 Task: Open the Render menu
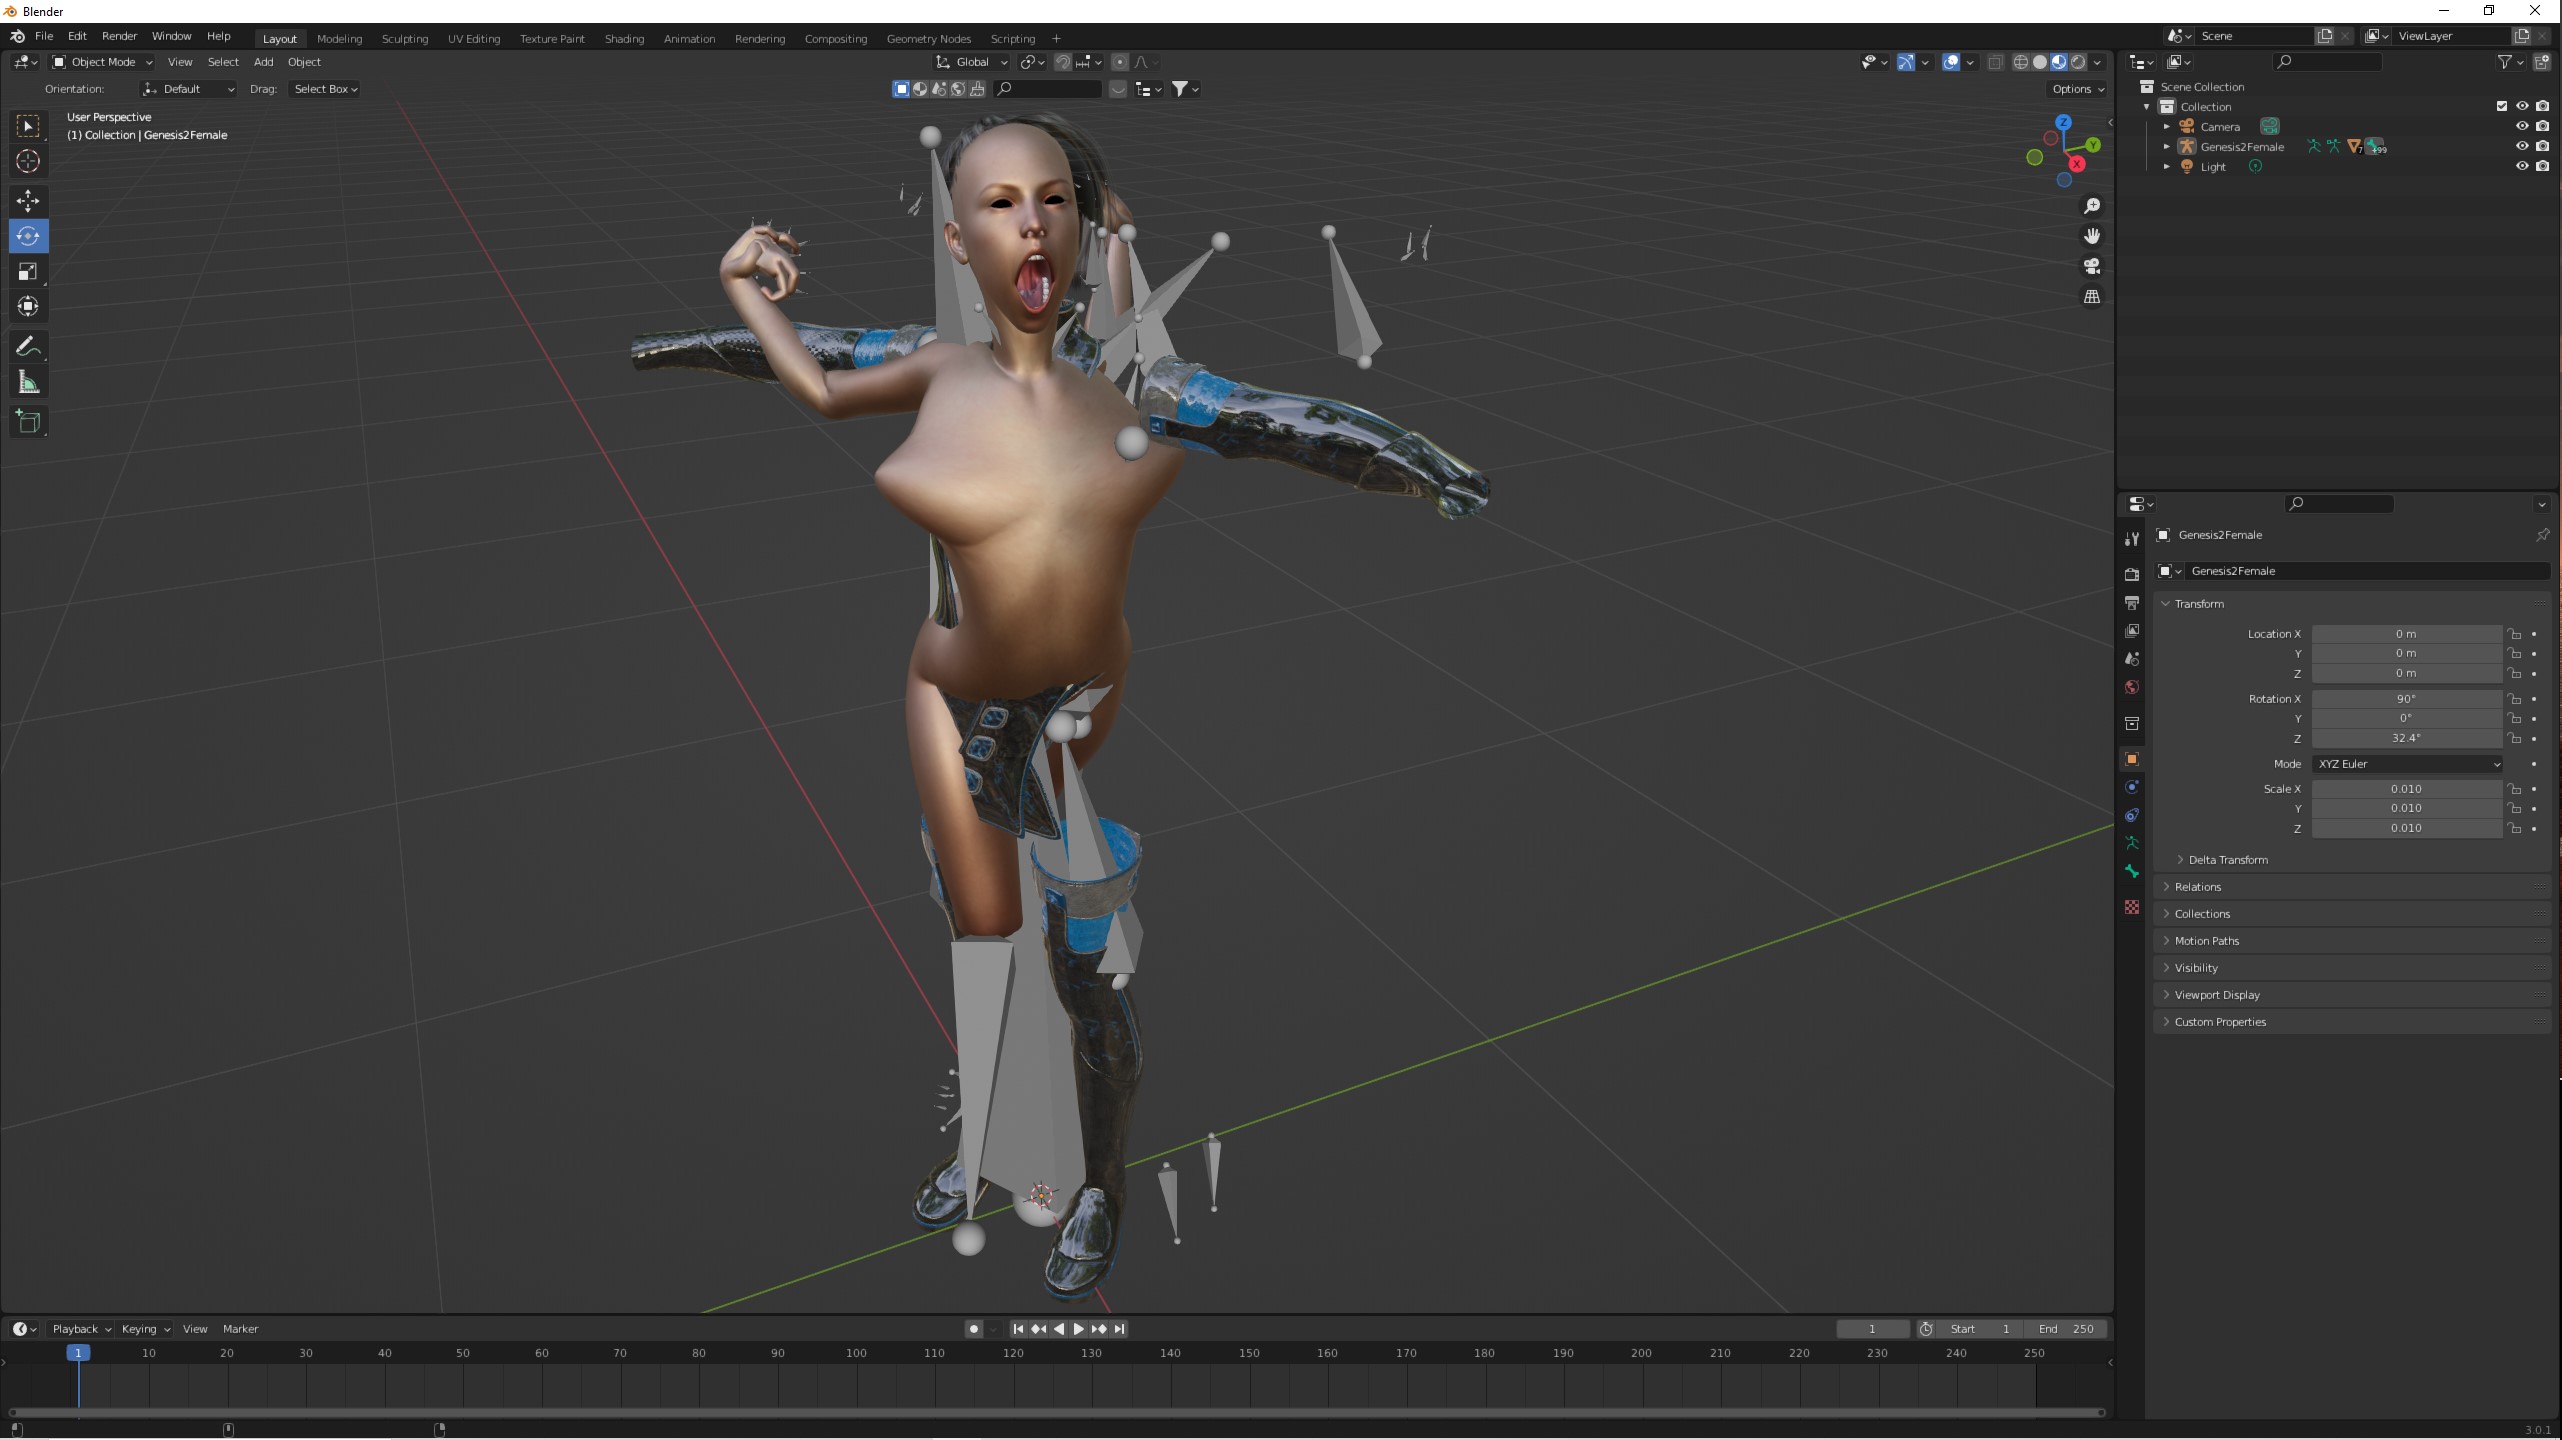pyautogui.click(x=119, y=36)
